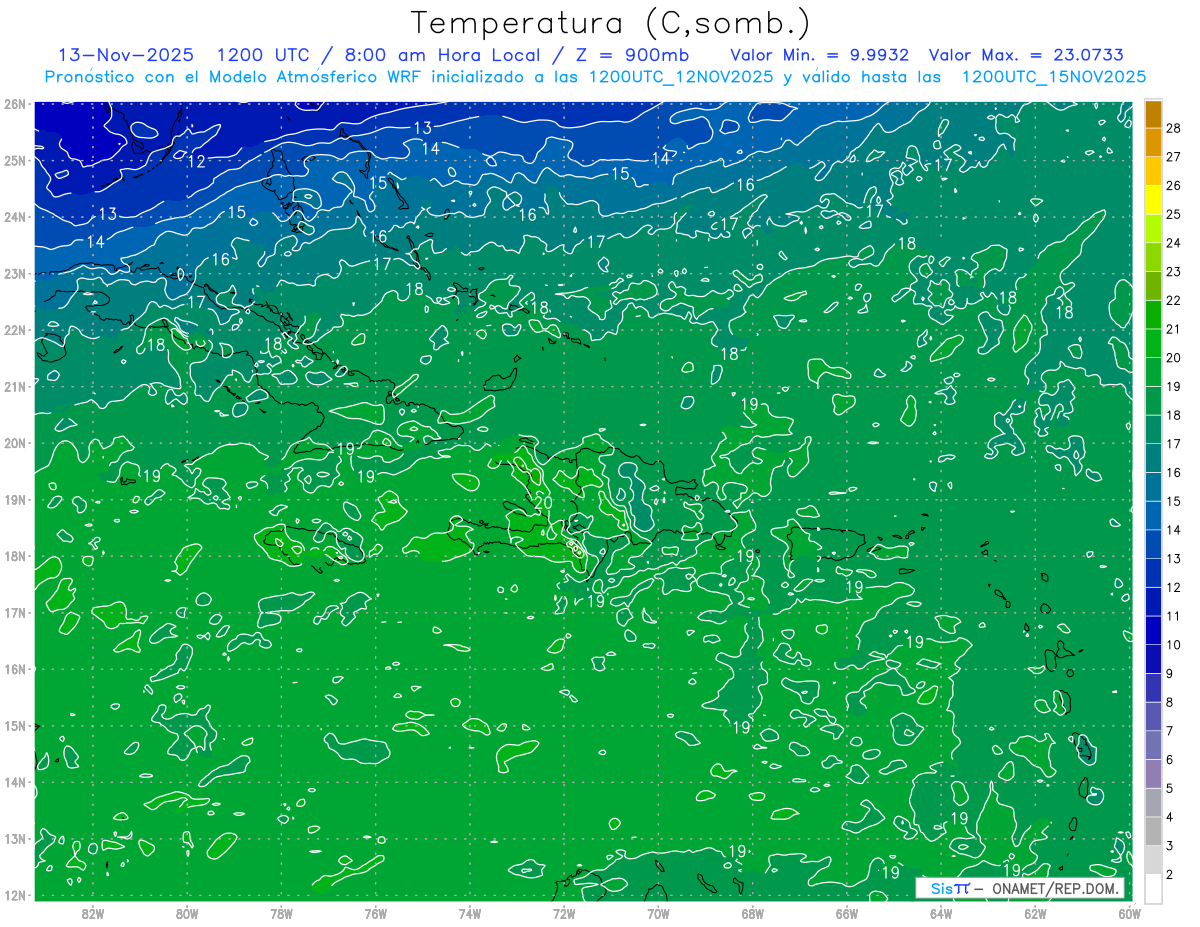Select the color scale label '25'
This screenshot has width=1200, height=927.
point(1174,214)
